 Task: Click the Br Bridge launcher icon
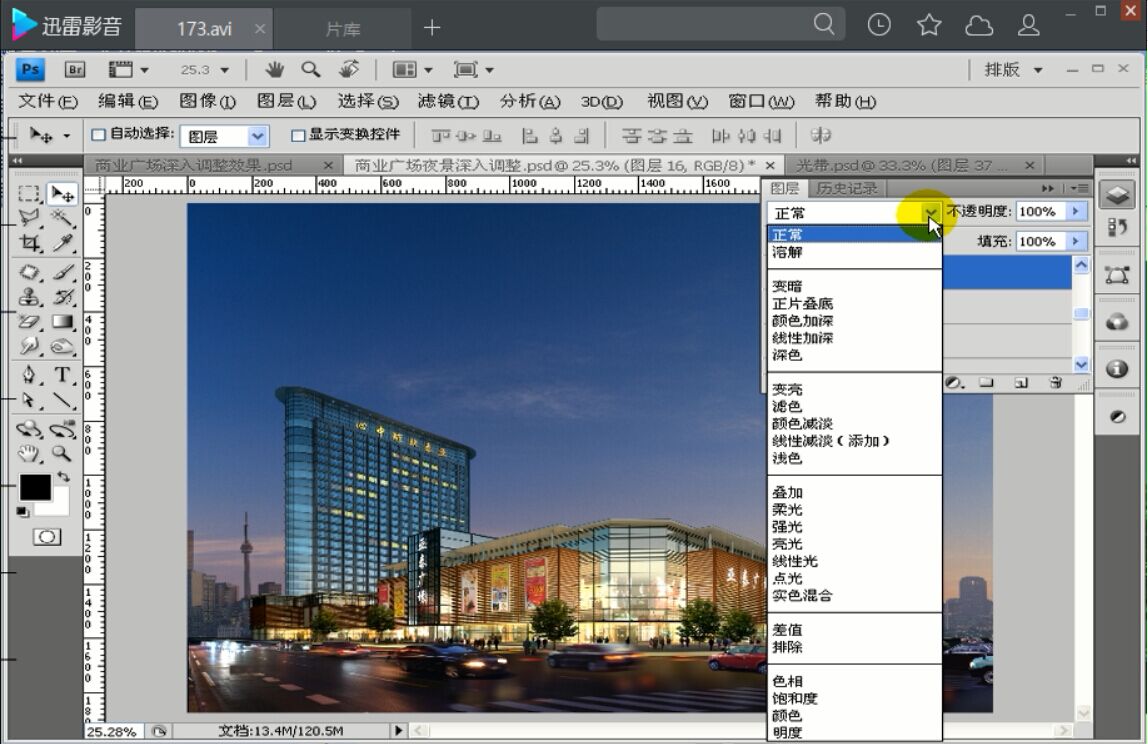click(x=73, y=69)
